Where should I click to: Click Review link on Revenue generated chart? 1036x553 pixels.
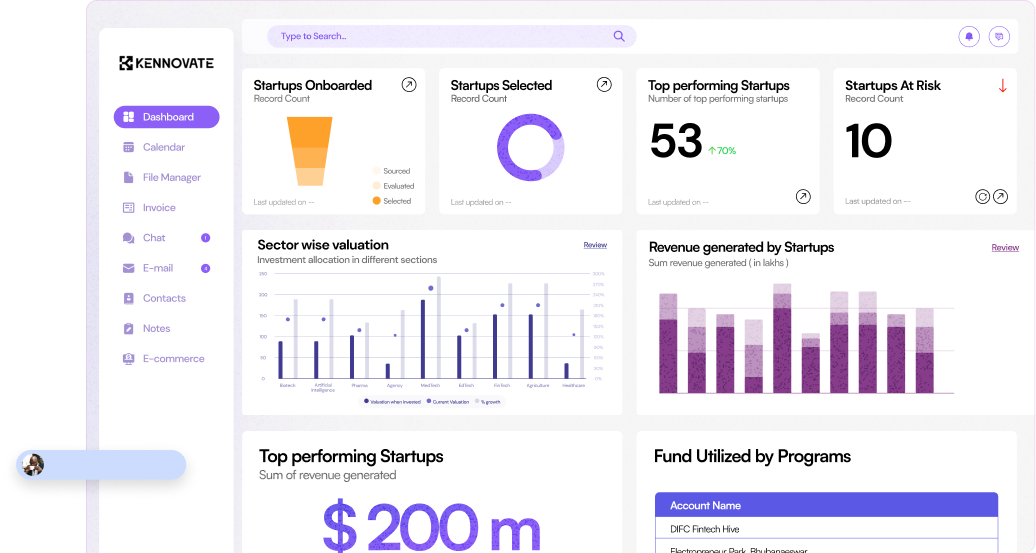click(1005, 248)
